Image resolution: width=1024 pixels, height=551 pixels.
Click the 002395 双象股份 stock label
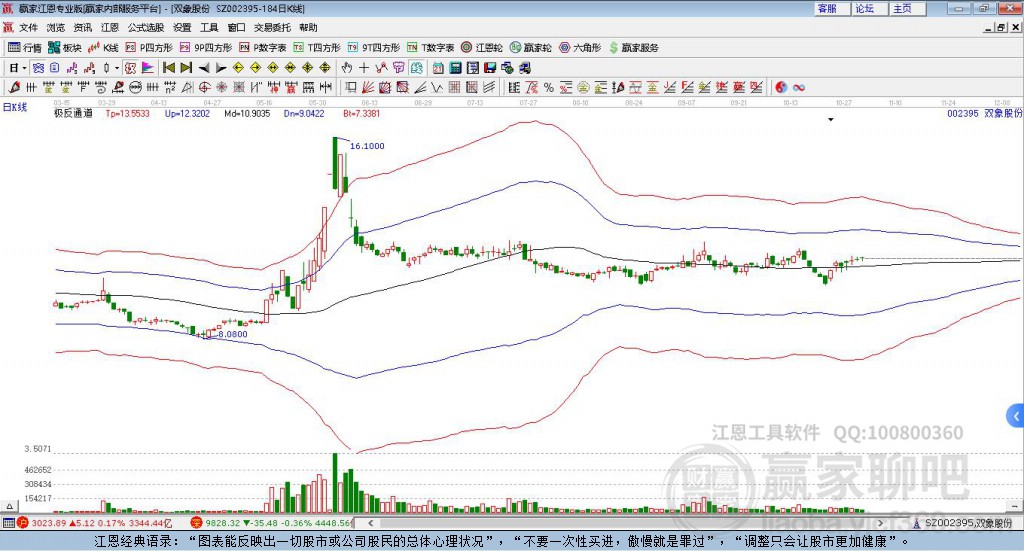click(x=984, y=113)
